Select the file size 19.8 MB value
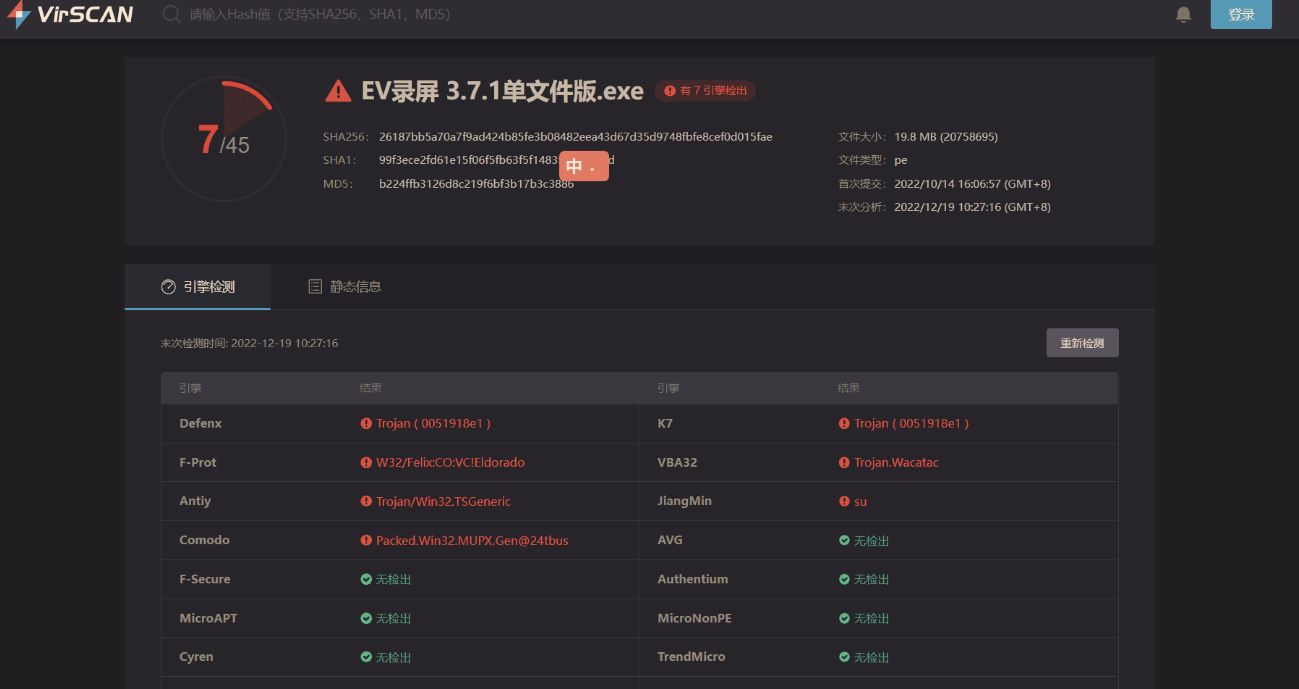The height and width of the screenshot is (689, 1299). click(946, 137)
